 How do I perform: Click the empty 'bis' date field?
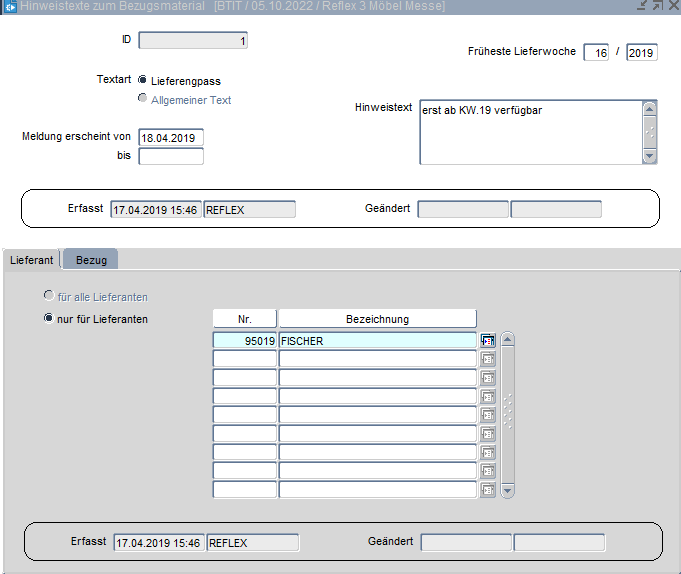(171, 156)
